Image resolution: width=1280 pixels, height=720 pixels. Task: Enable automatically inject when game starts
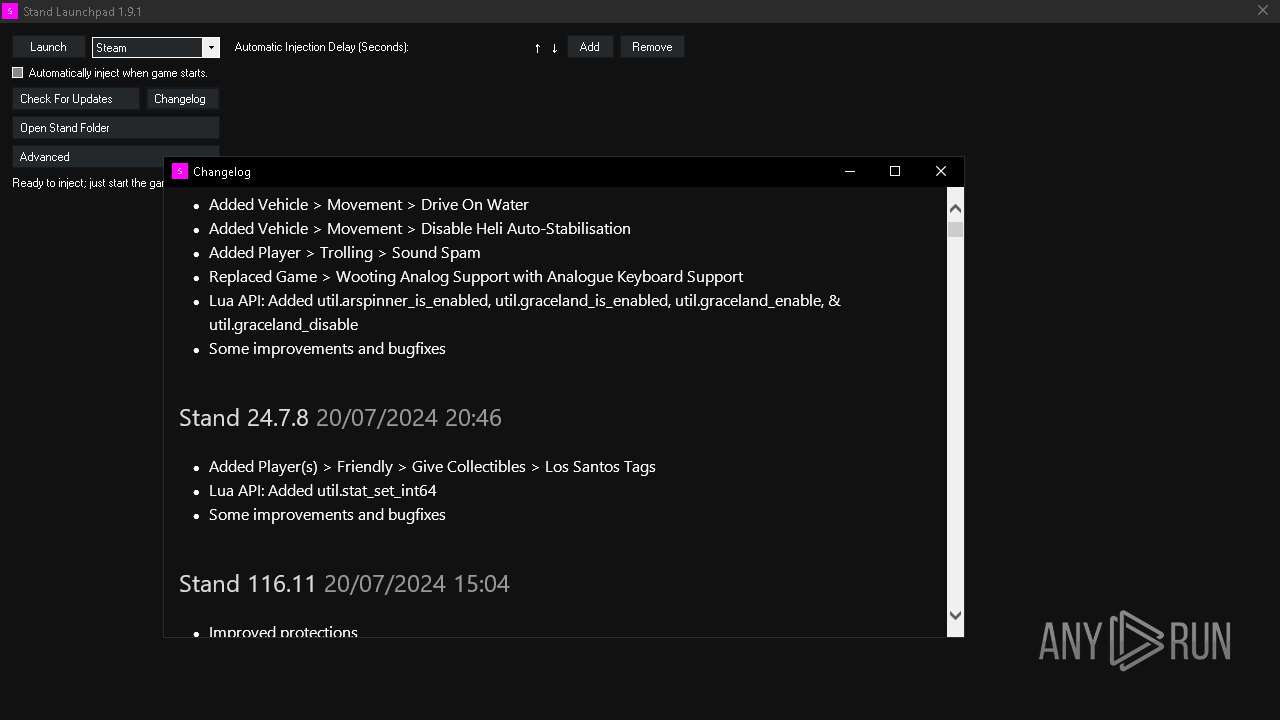[x=17, y=73]
